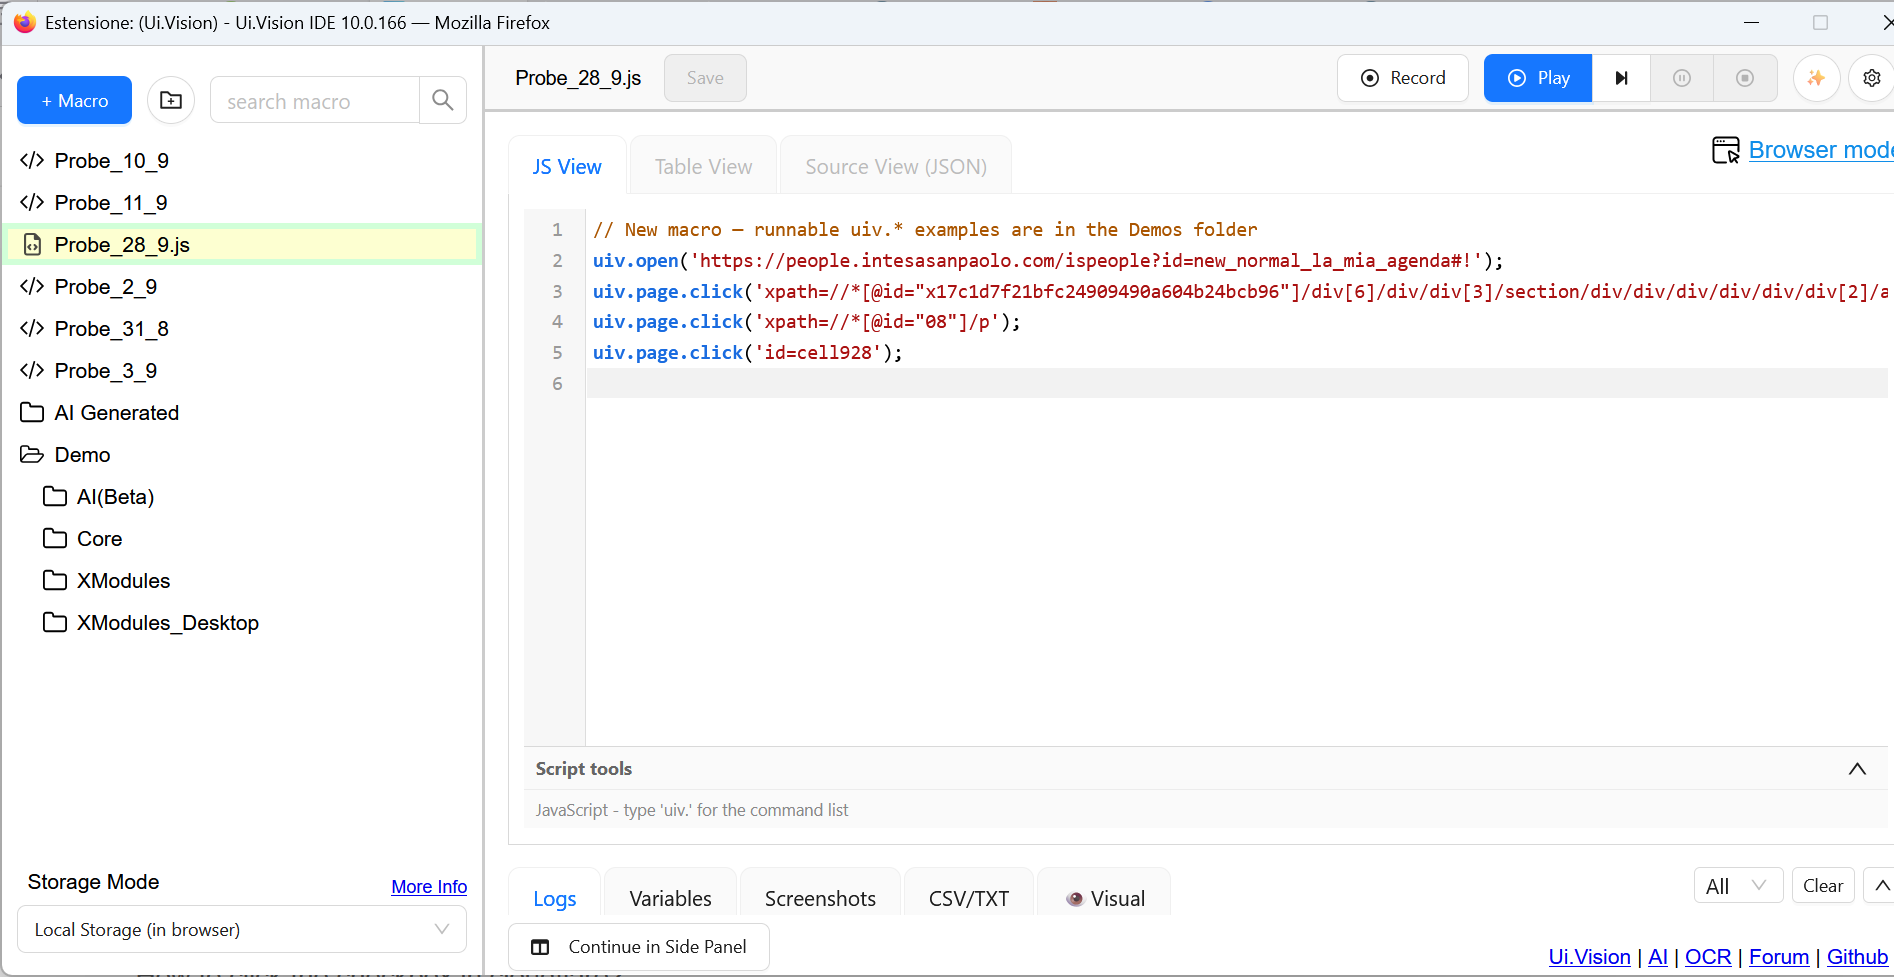Image resolution: width=1894 pixels, height=977 pixels.
Task: Click the code icon of Probe_11_9
Action: pyautogui.click(x=32, y=203)
